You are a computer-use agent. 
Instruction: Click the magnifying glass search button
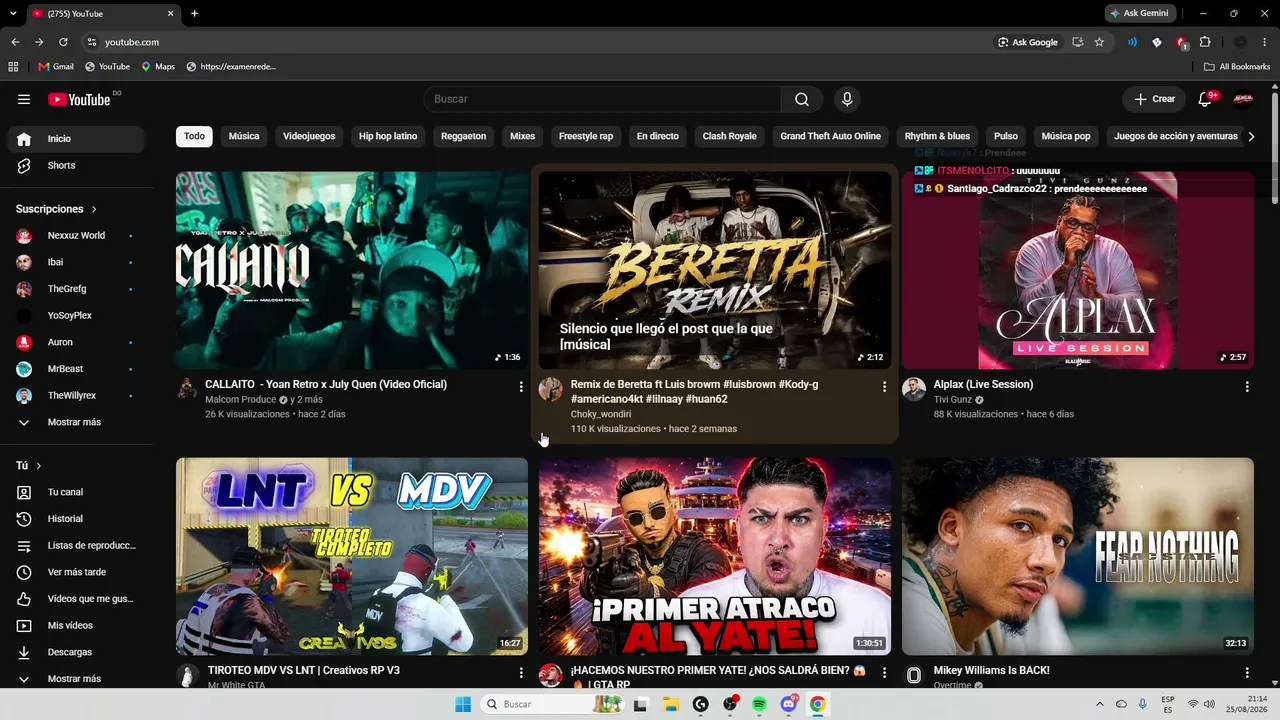click(x=802, y=99)
